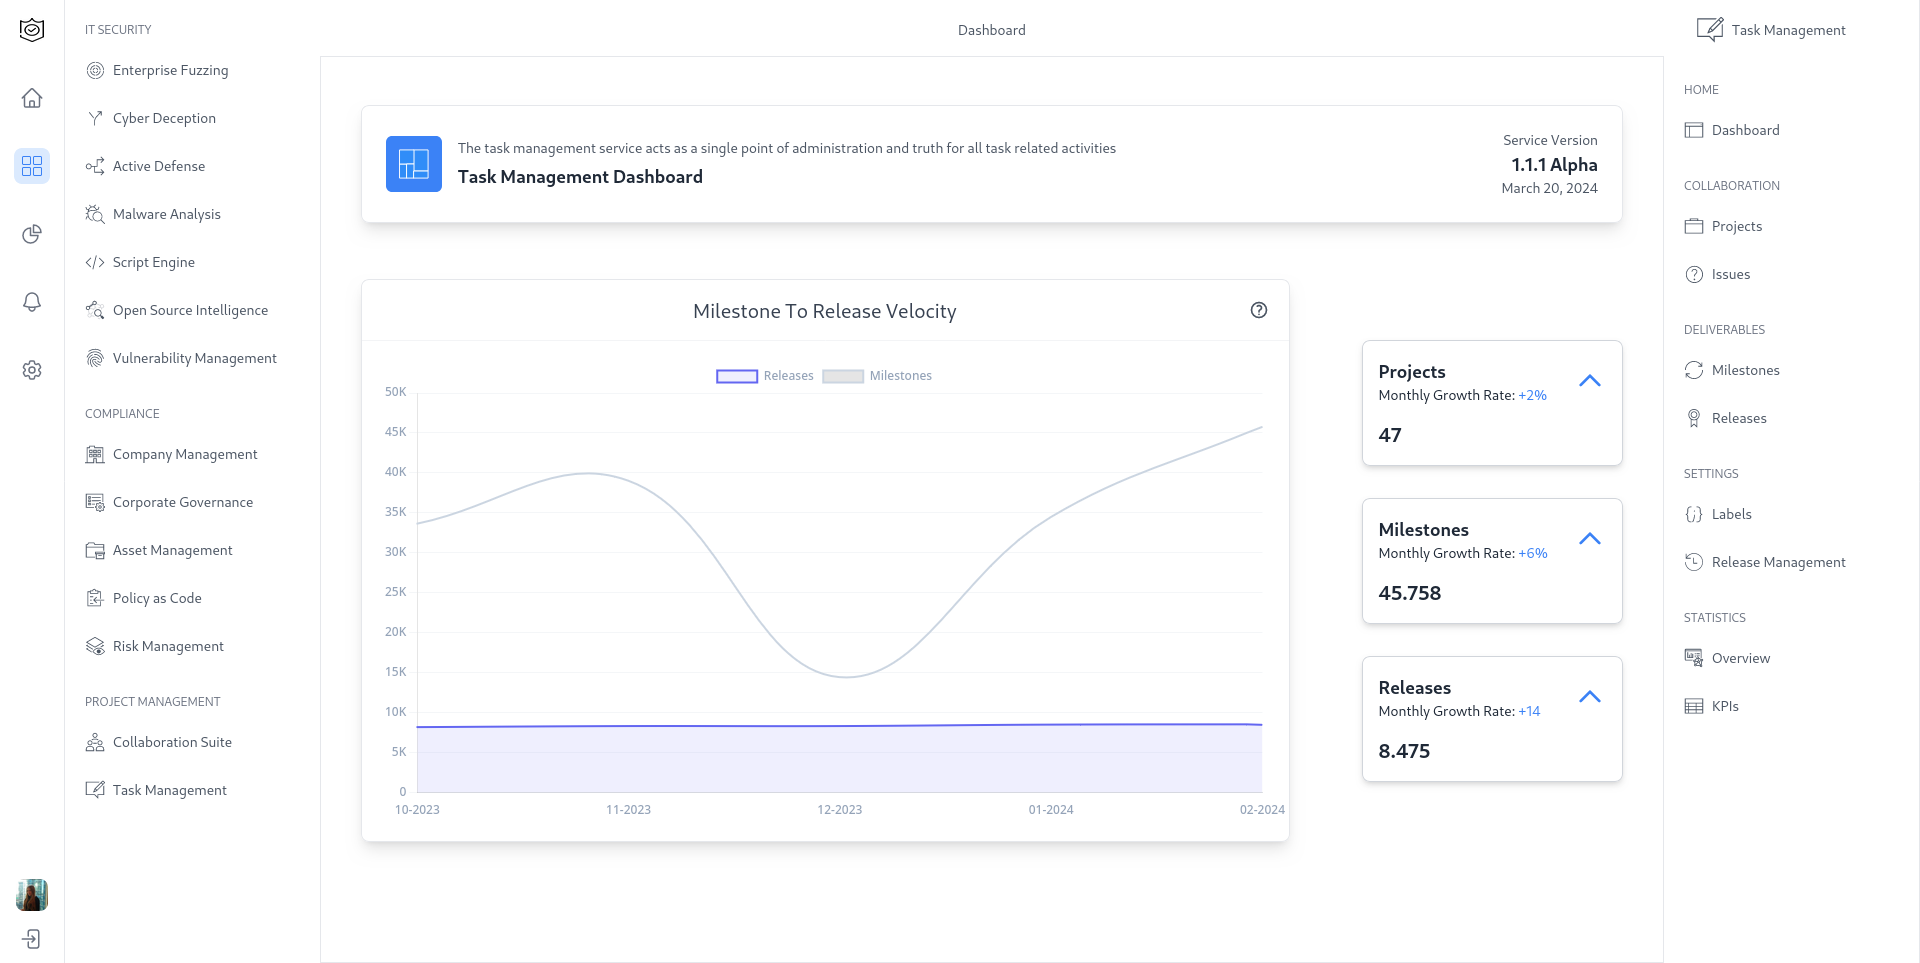Hide the Releases line via legend swatch
This screenshot has height=963, width=1920.
coord(736,375)
